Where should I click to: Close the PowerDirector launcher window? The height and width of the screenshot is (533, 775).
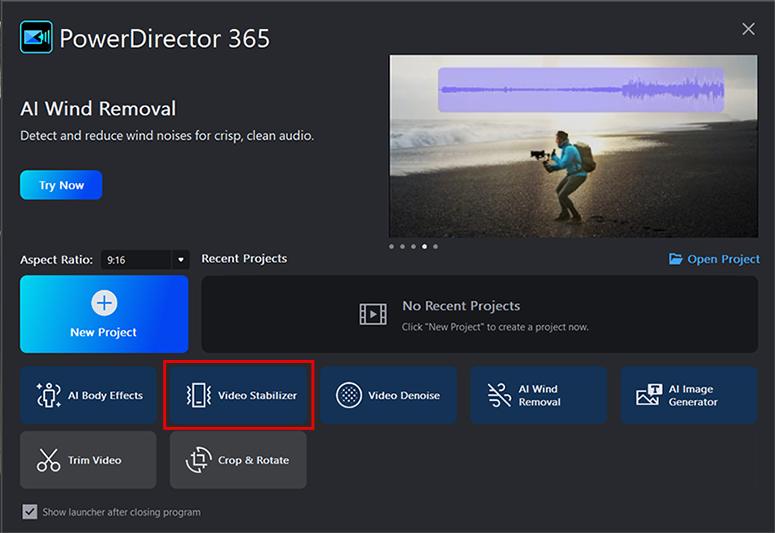748,29
